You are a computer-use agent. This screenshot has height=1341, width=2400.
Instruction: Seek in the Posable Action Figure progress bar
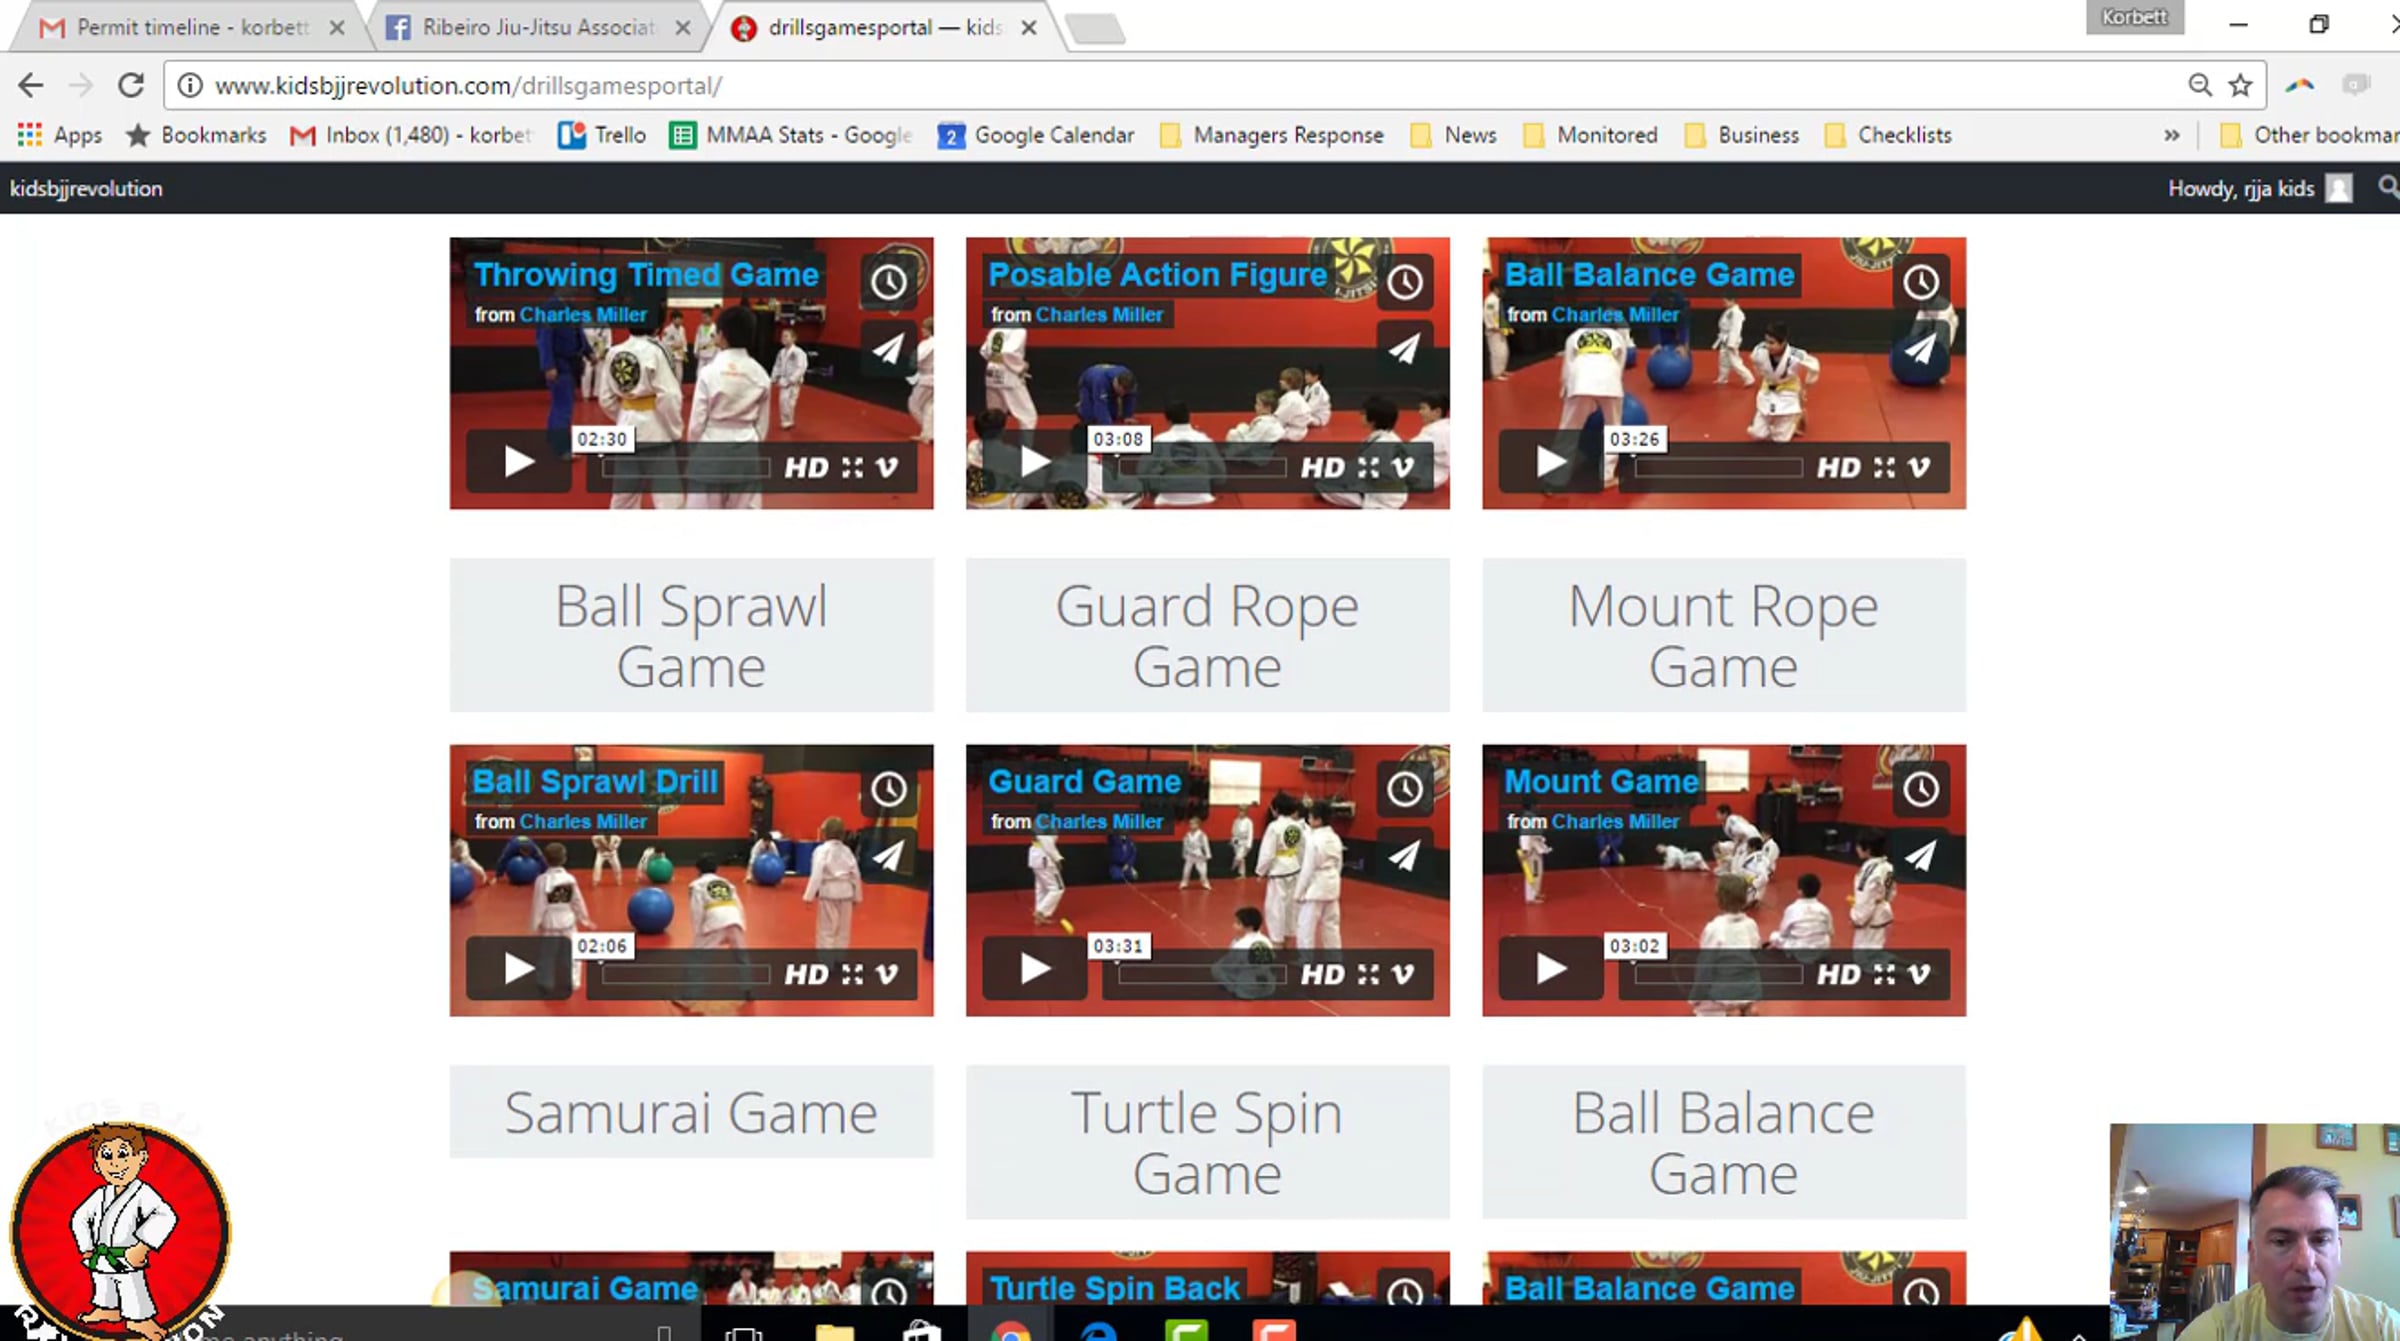click(1202, 468)
